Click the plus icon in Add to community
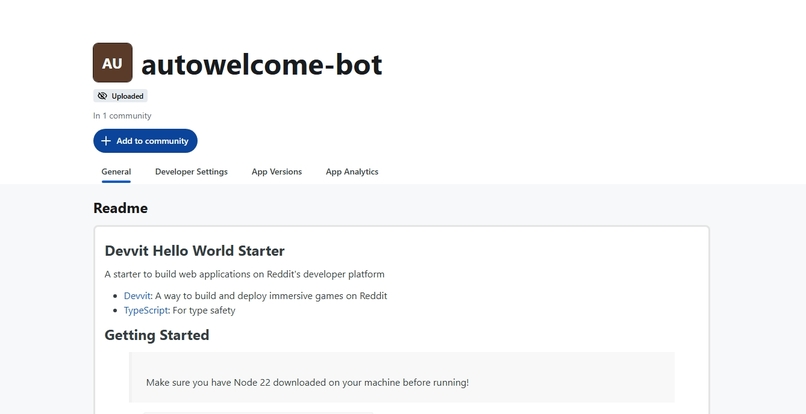 (x=106, y=141)
